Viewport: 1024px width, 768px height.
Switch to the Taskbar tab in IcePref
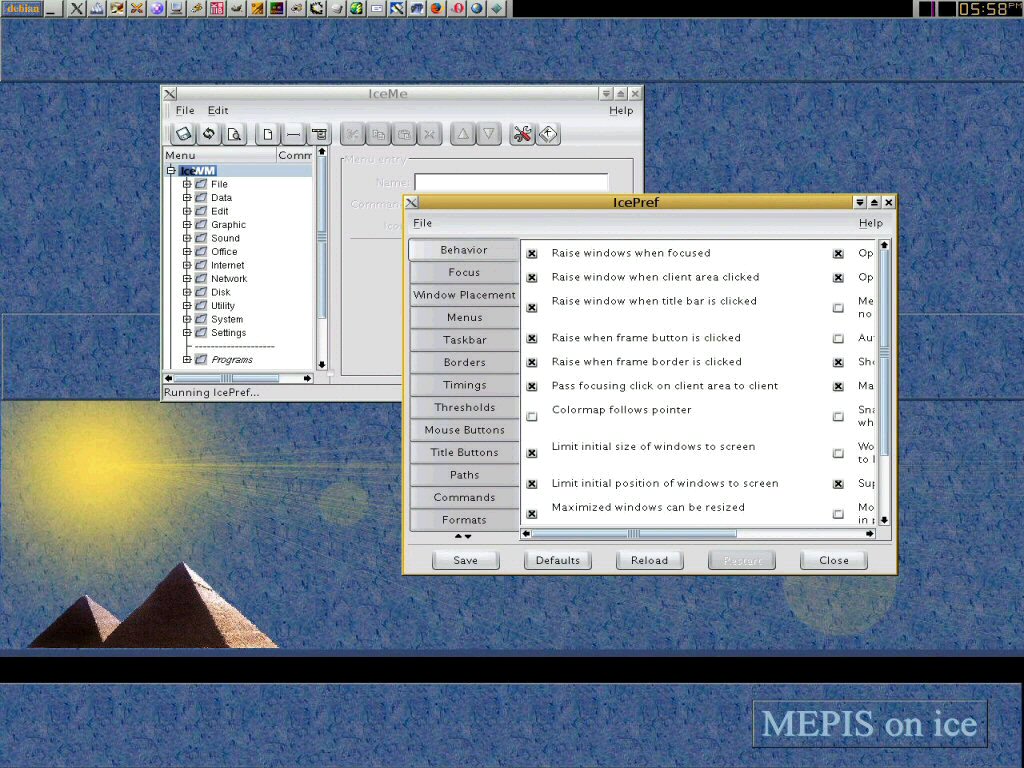click(464, 340)
